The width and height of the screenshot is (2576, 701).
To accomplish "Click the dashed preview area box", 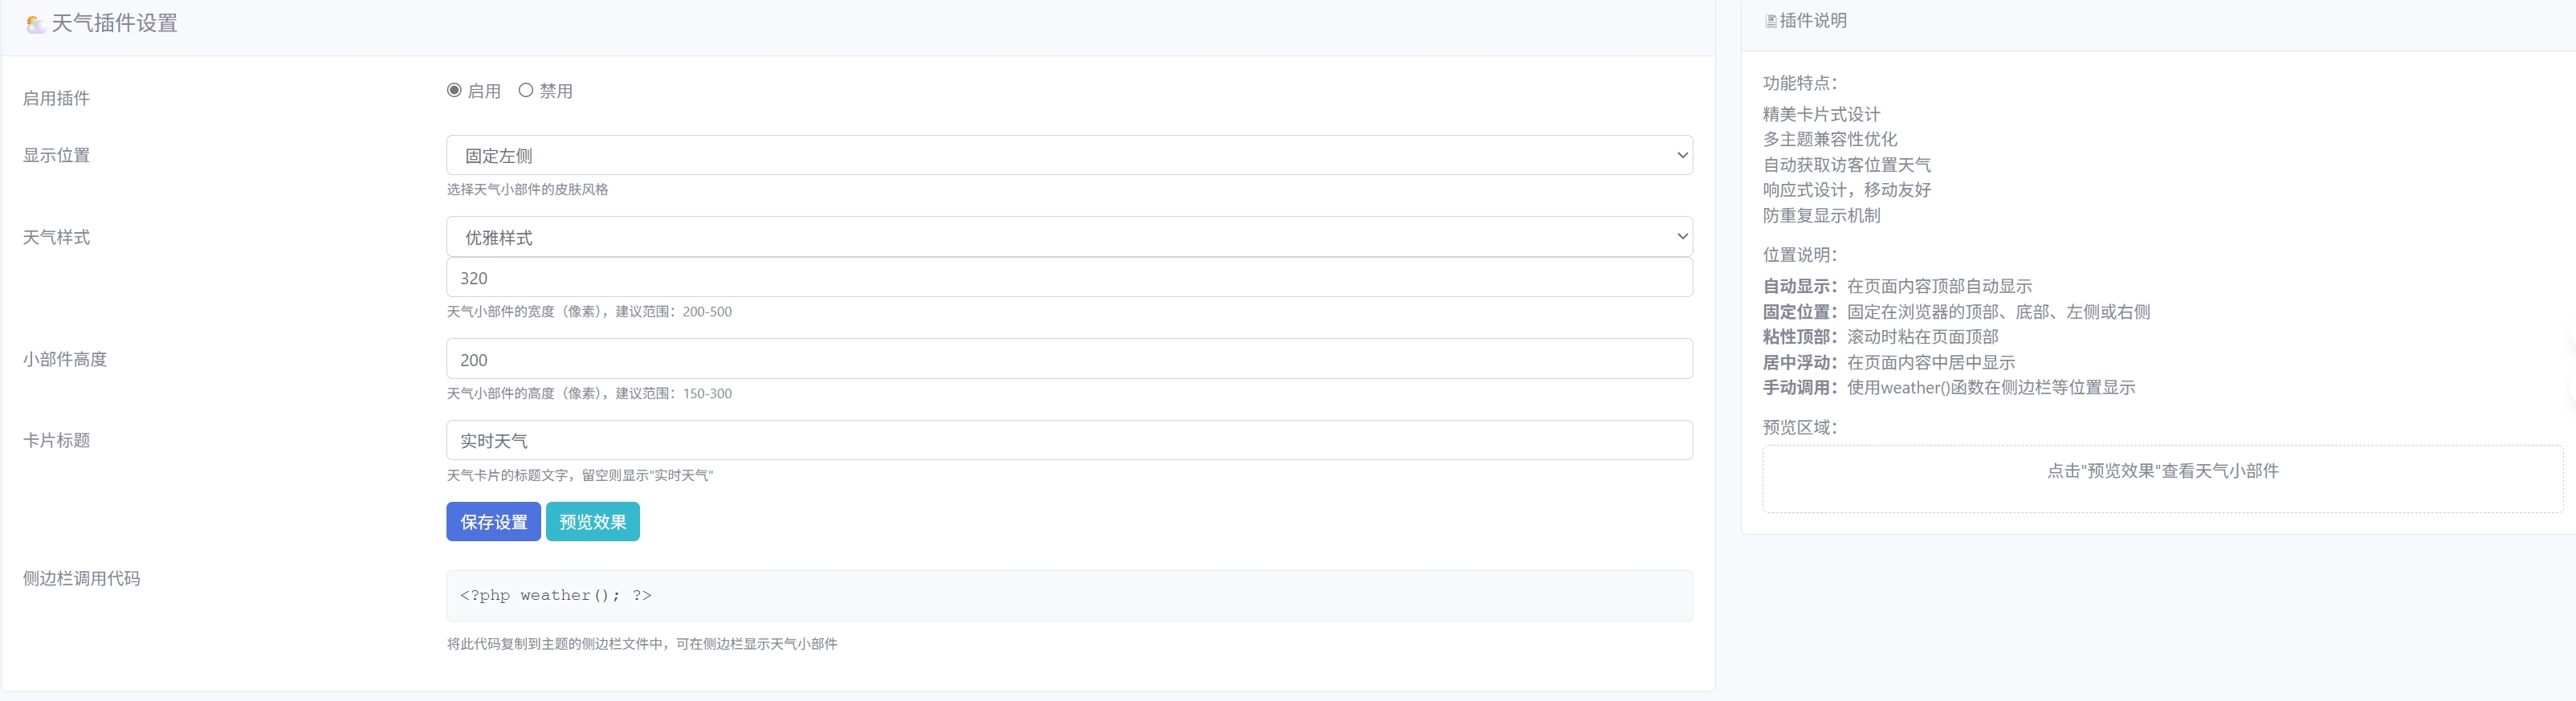I will [x=2162, y=479].
